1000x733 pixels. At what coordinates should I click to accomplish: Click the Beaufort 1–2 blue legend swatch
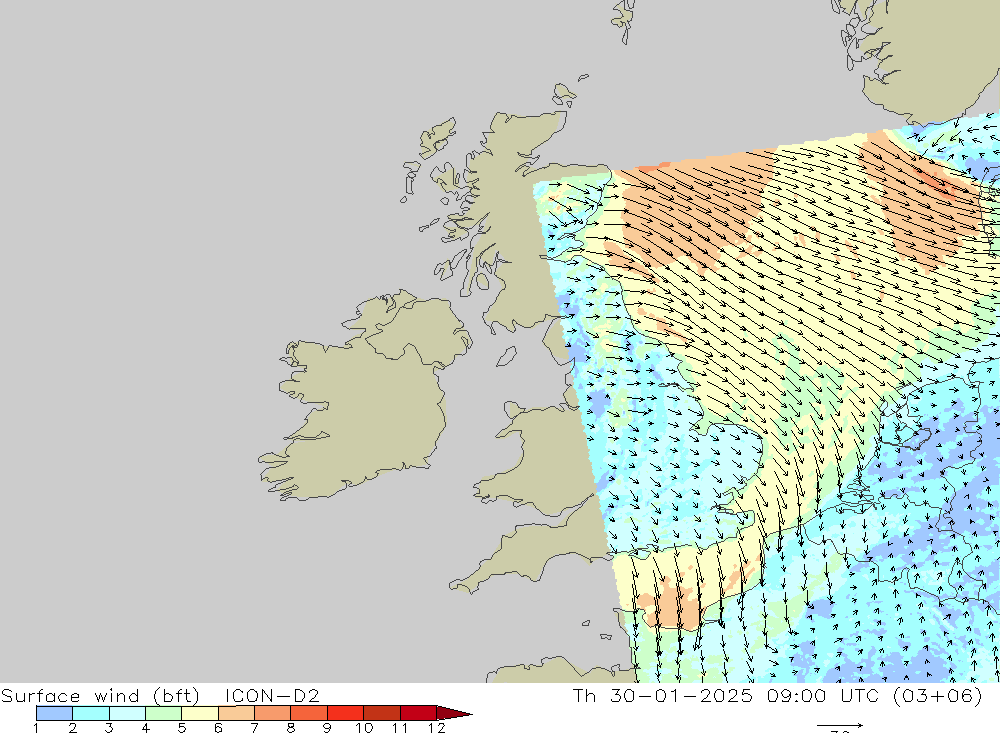tap(54, 713)
